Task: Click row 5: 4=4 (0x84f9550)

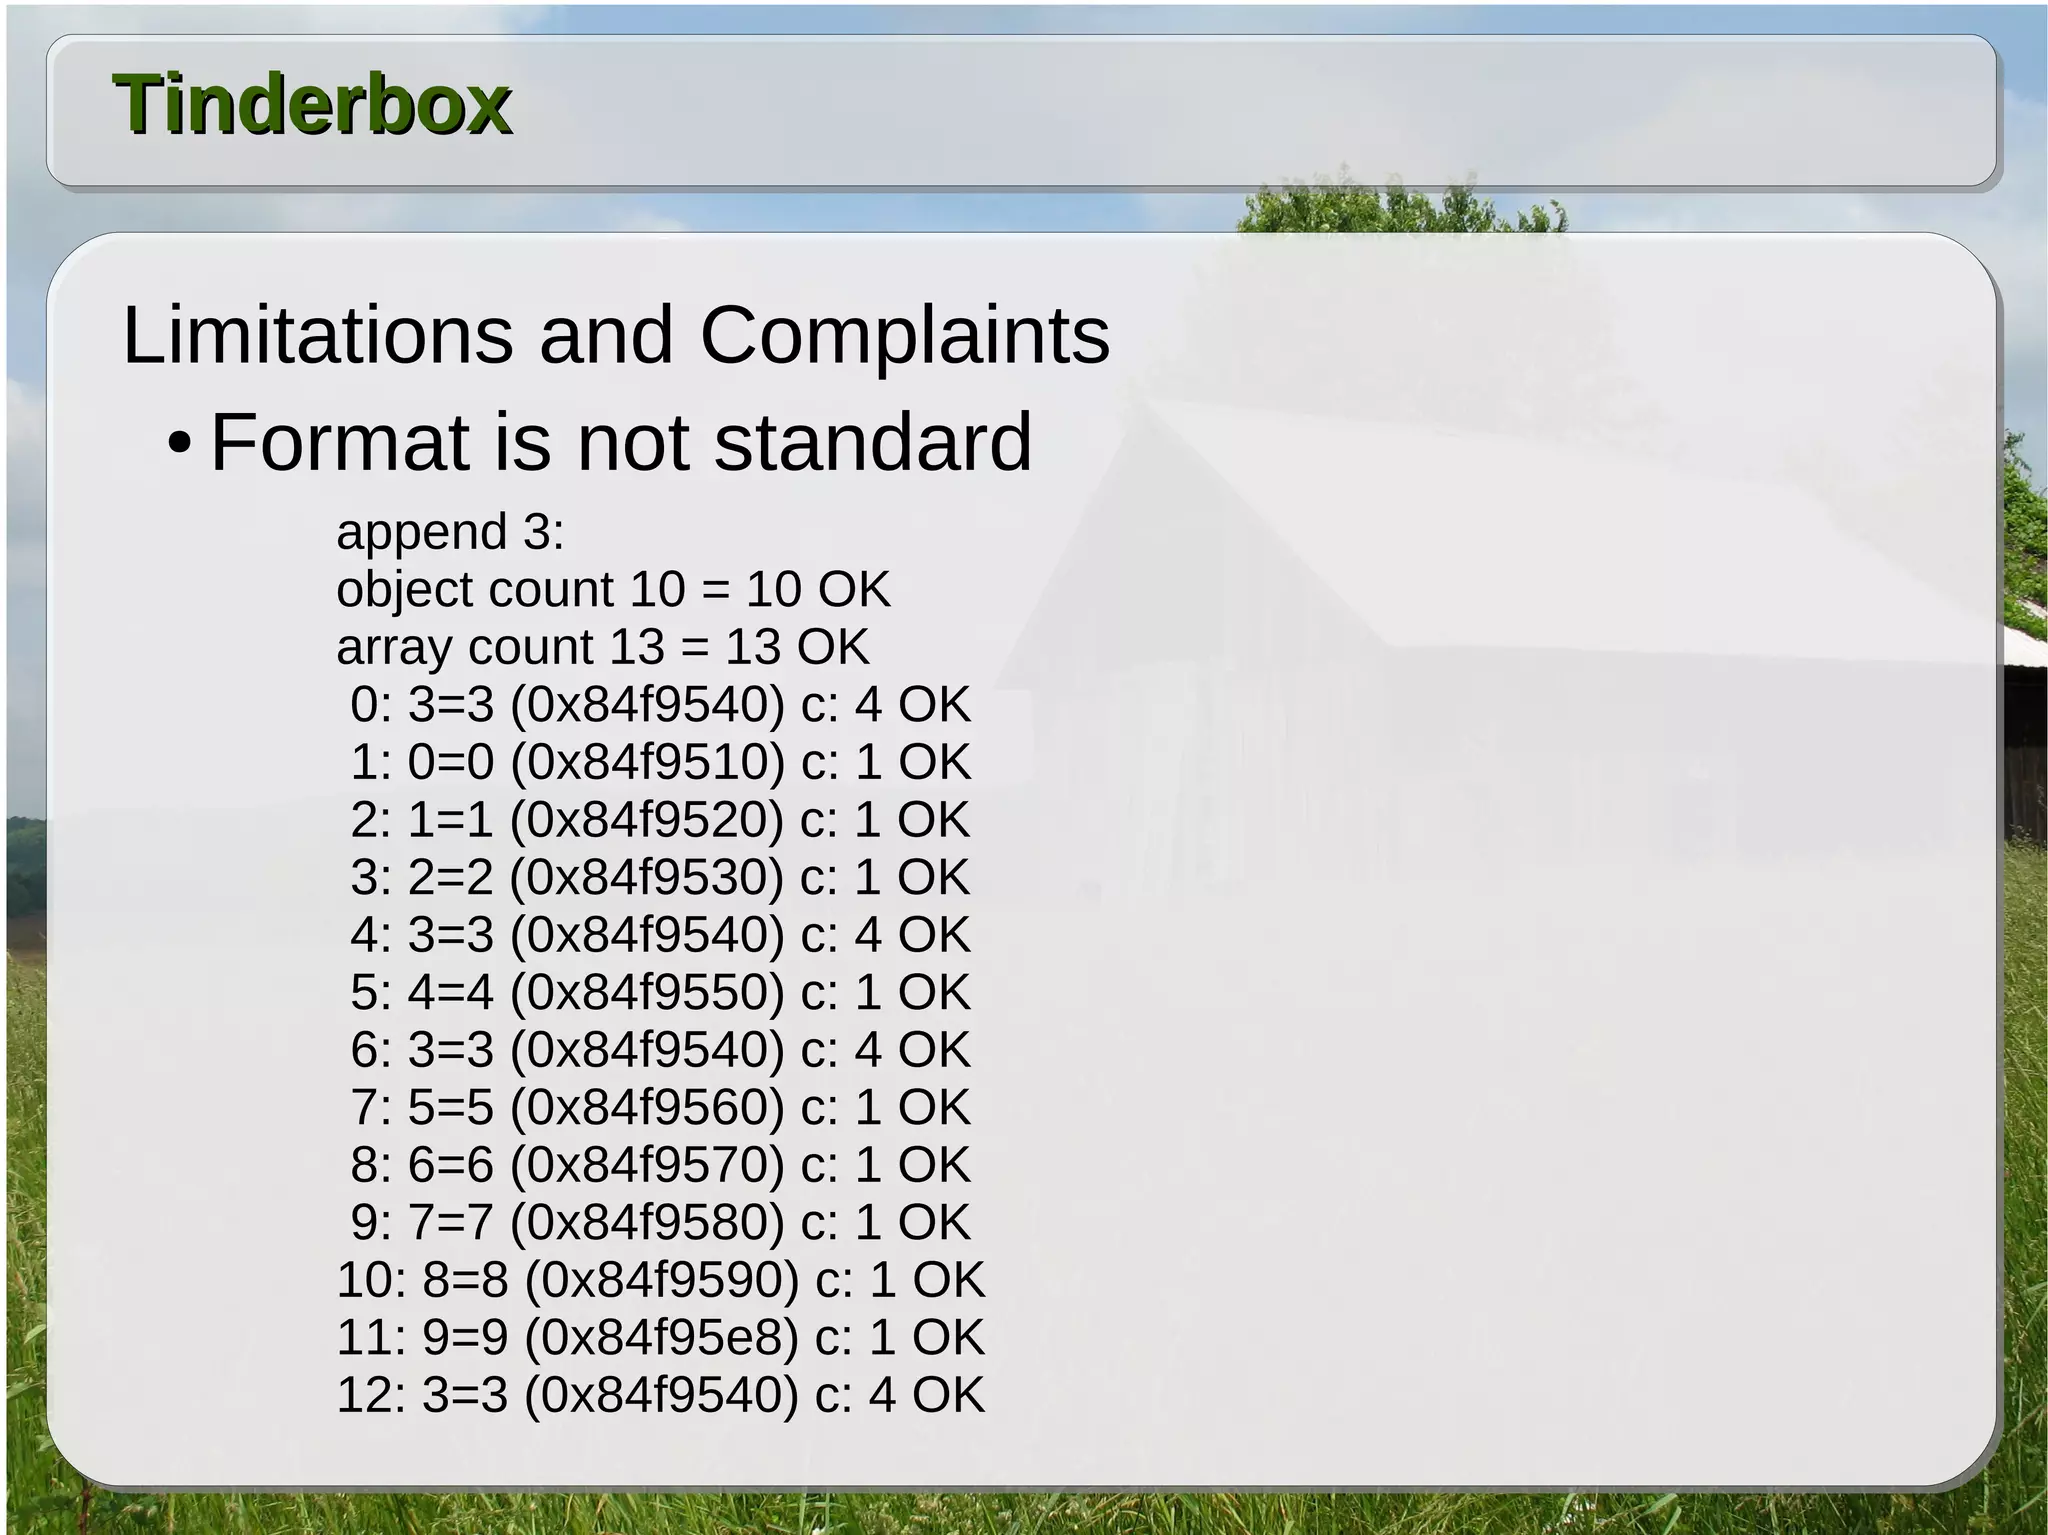Action: click(x=660, y=992)
